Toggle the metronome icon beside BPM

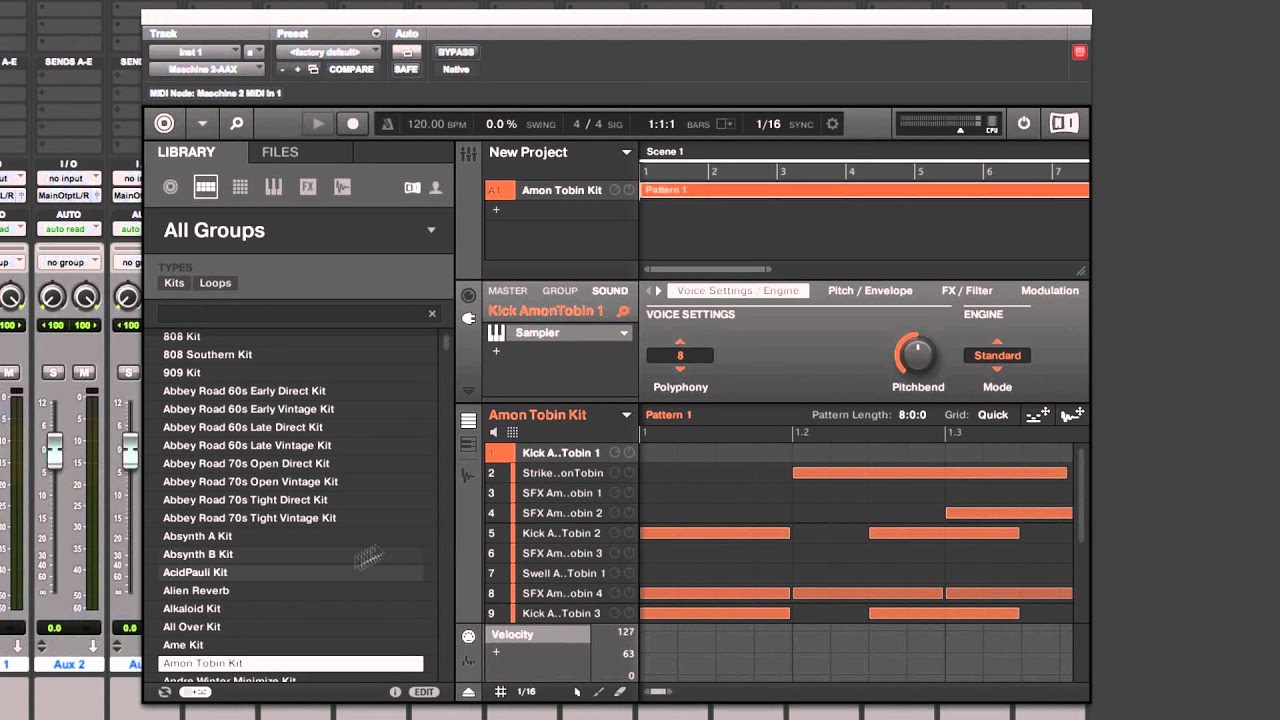tap(388, 124)
